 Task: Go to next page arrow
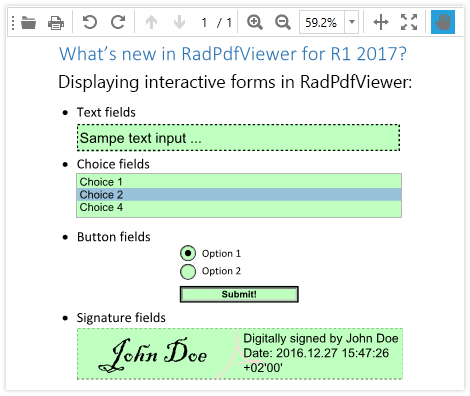[179, 22]
